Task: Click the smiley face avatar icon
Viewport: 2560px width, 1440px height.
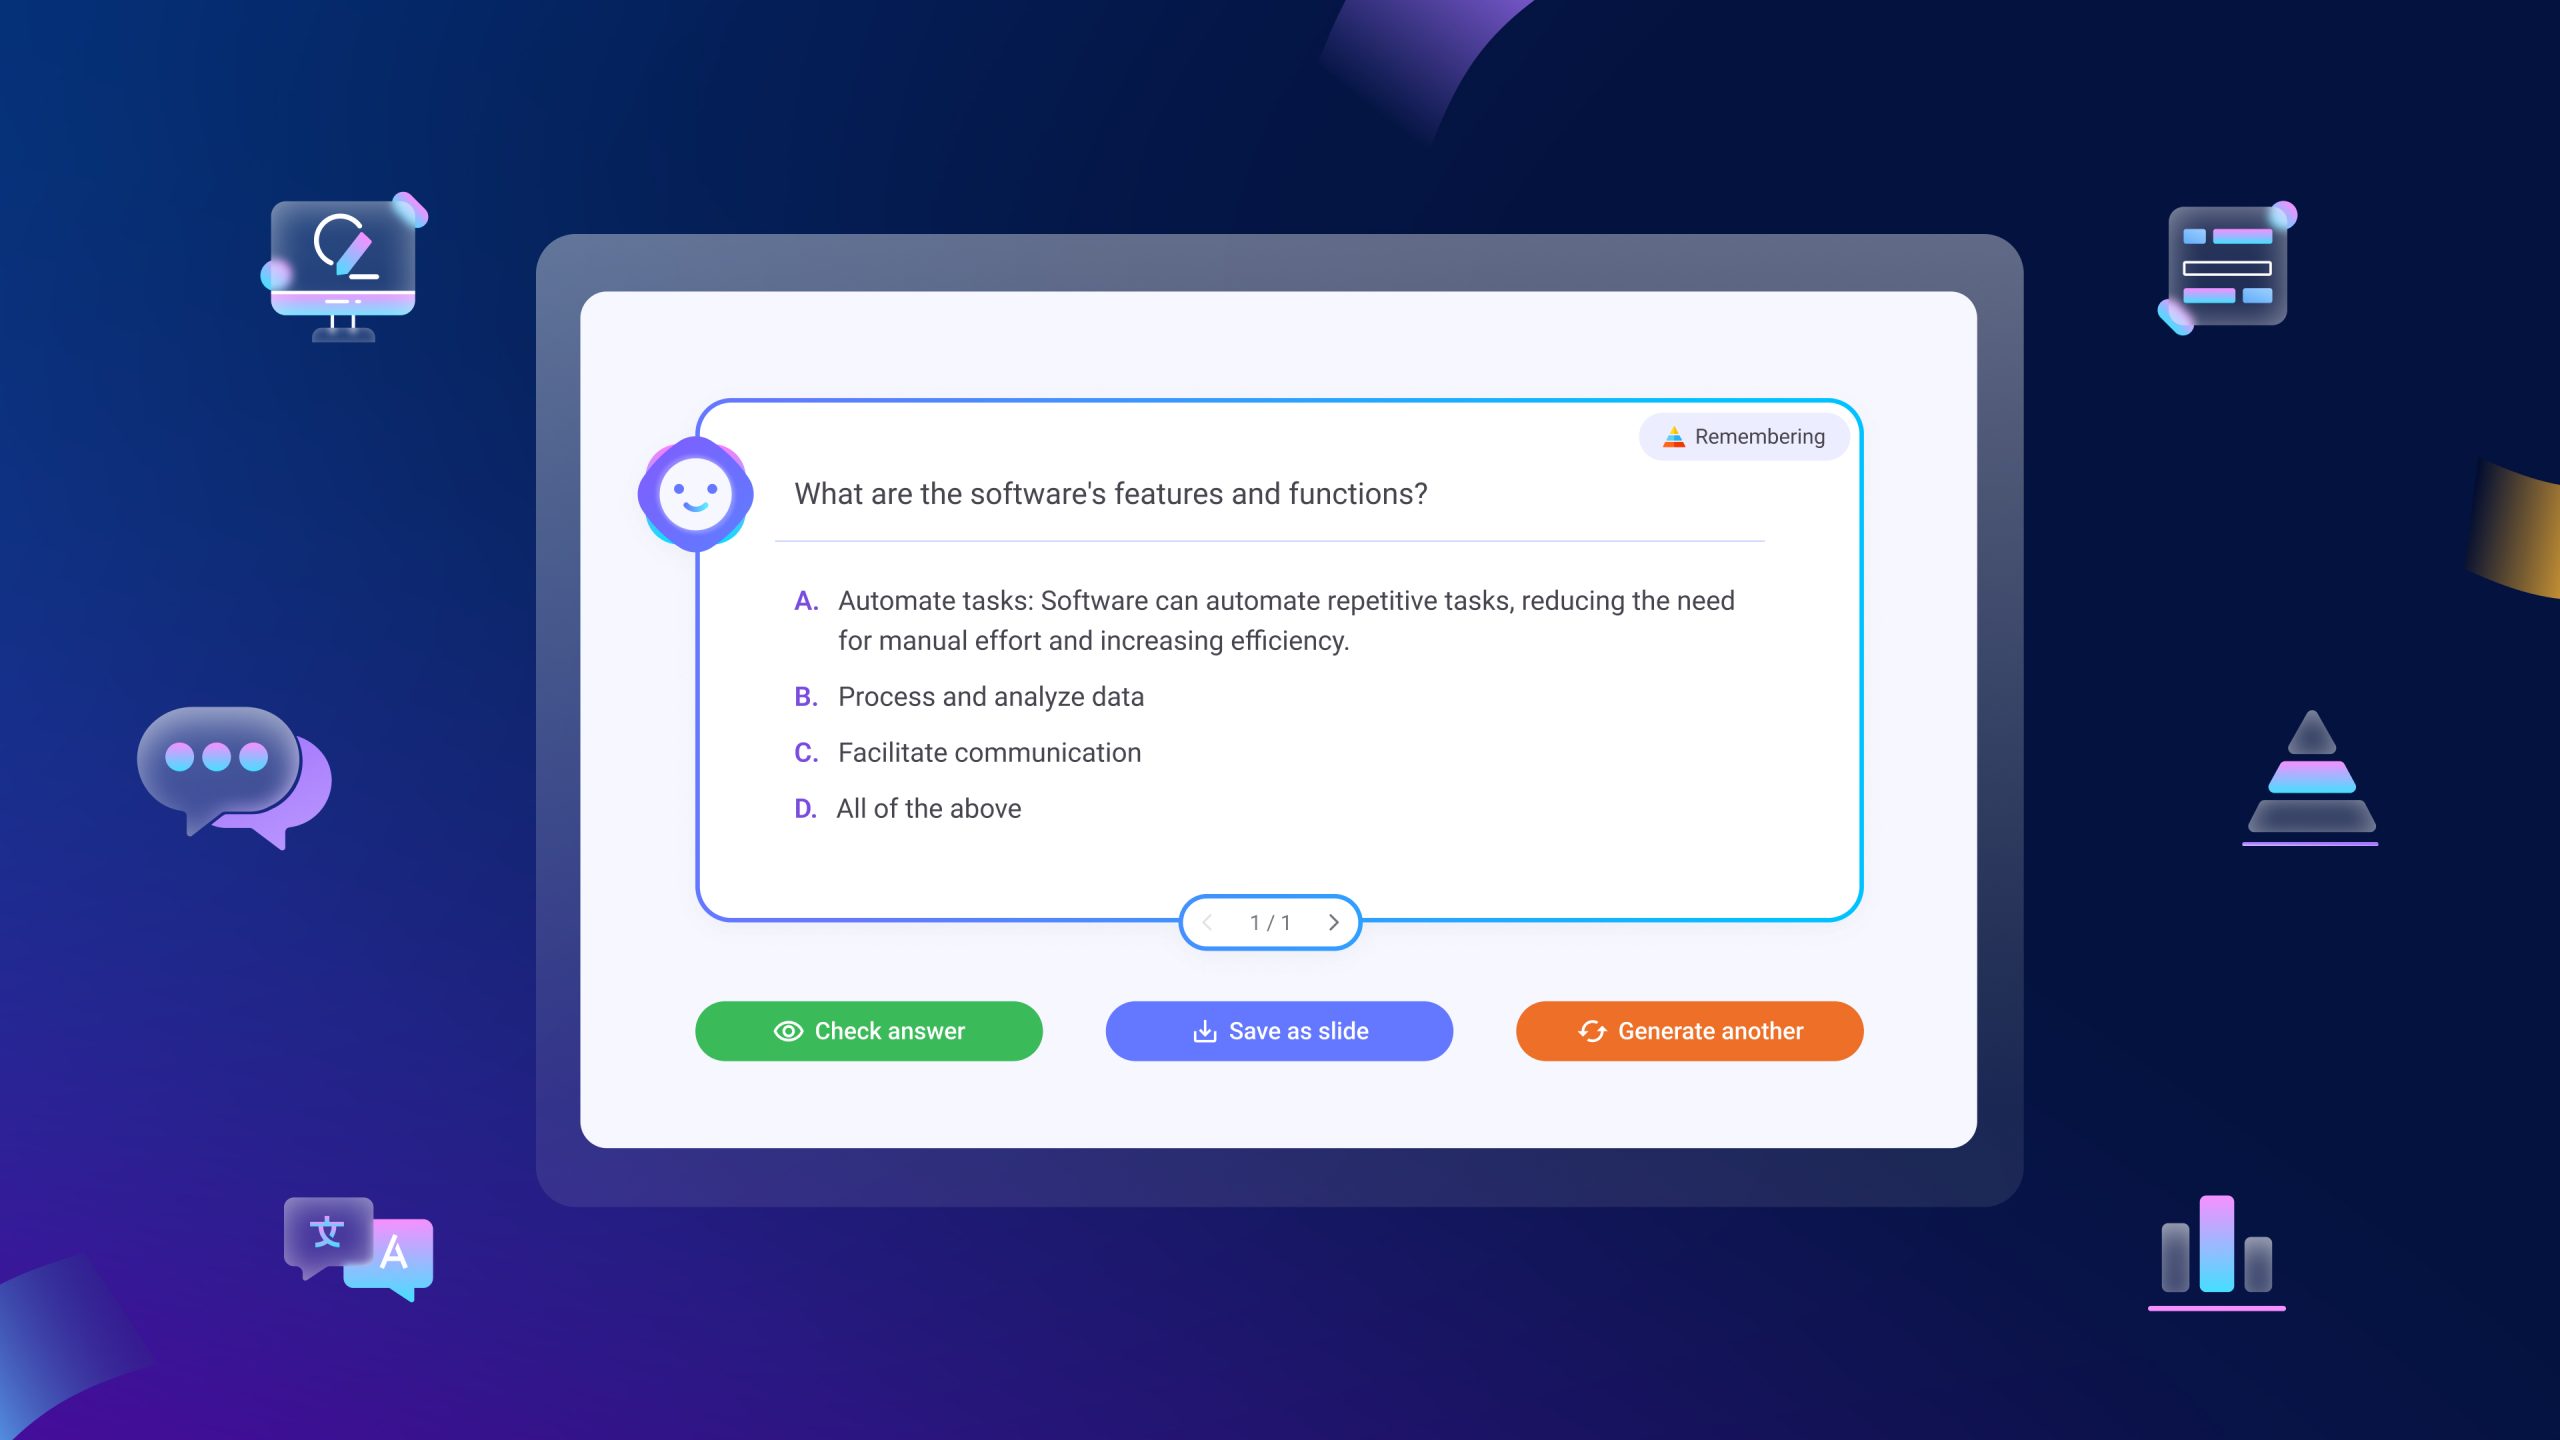Action: (695, 494)
